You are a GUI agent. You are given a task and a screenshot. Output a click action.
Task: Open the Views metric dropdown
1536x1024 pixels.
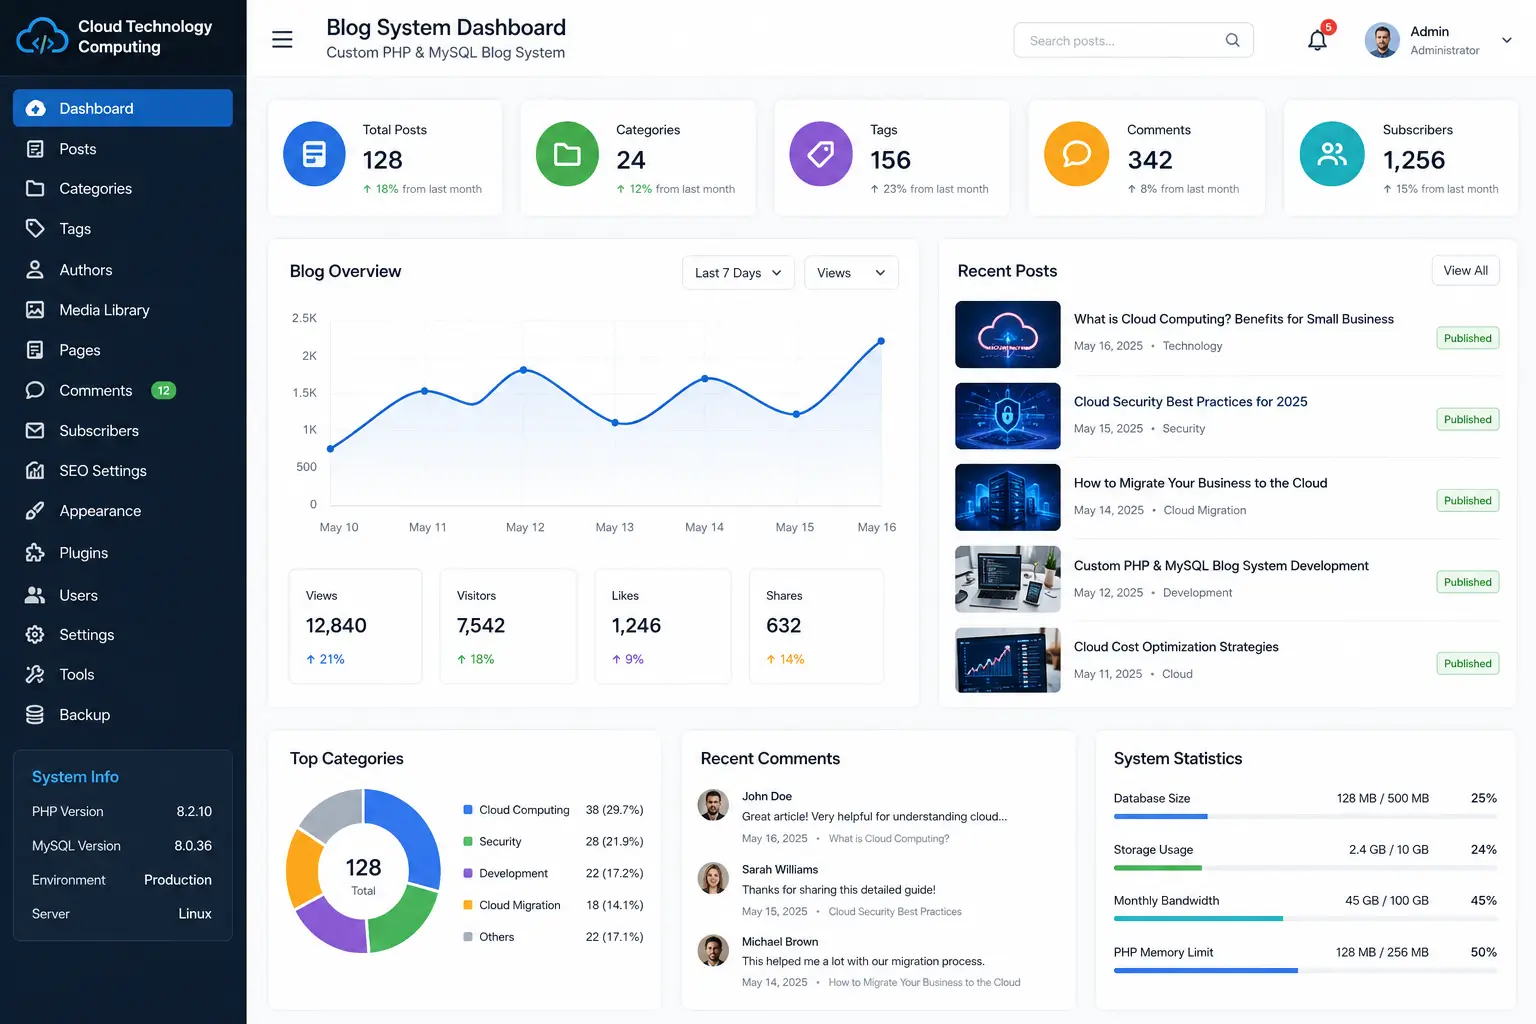[851, 273]
